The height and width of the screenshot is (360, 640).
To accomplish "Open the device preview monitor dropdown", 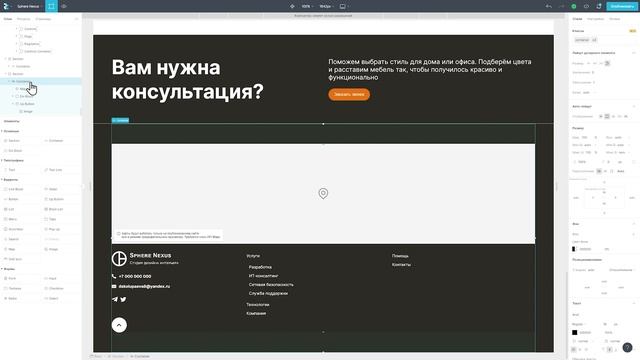I will (344, 6).
